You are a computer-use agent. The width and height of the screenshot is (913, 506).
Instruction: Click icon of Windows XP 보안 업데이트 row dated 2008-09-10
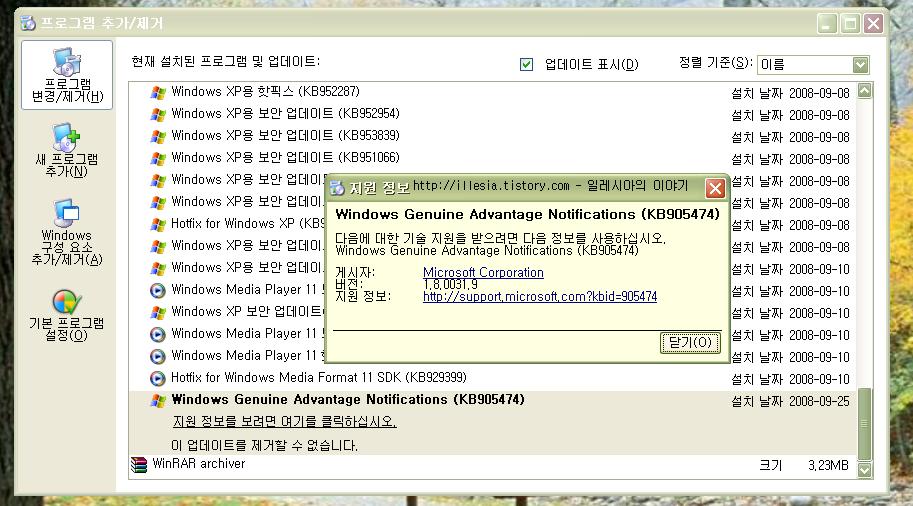158,312
